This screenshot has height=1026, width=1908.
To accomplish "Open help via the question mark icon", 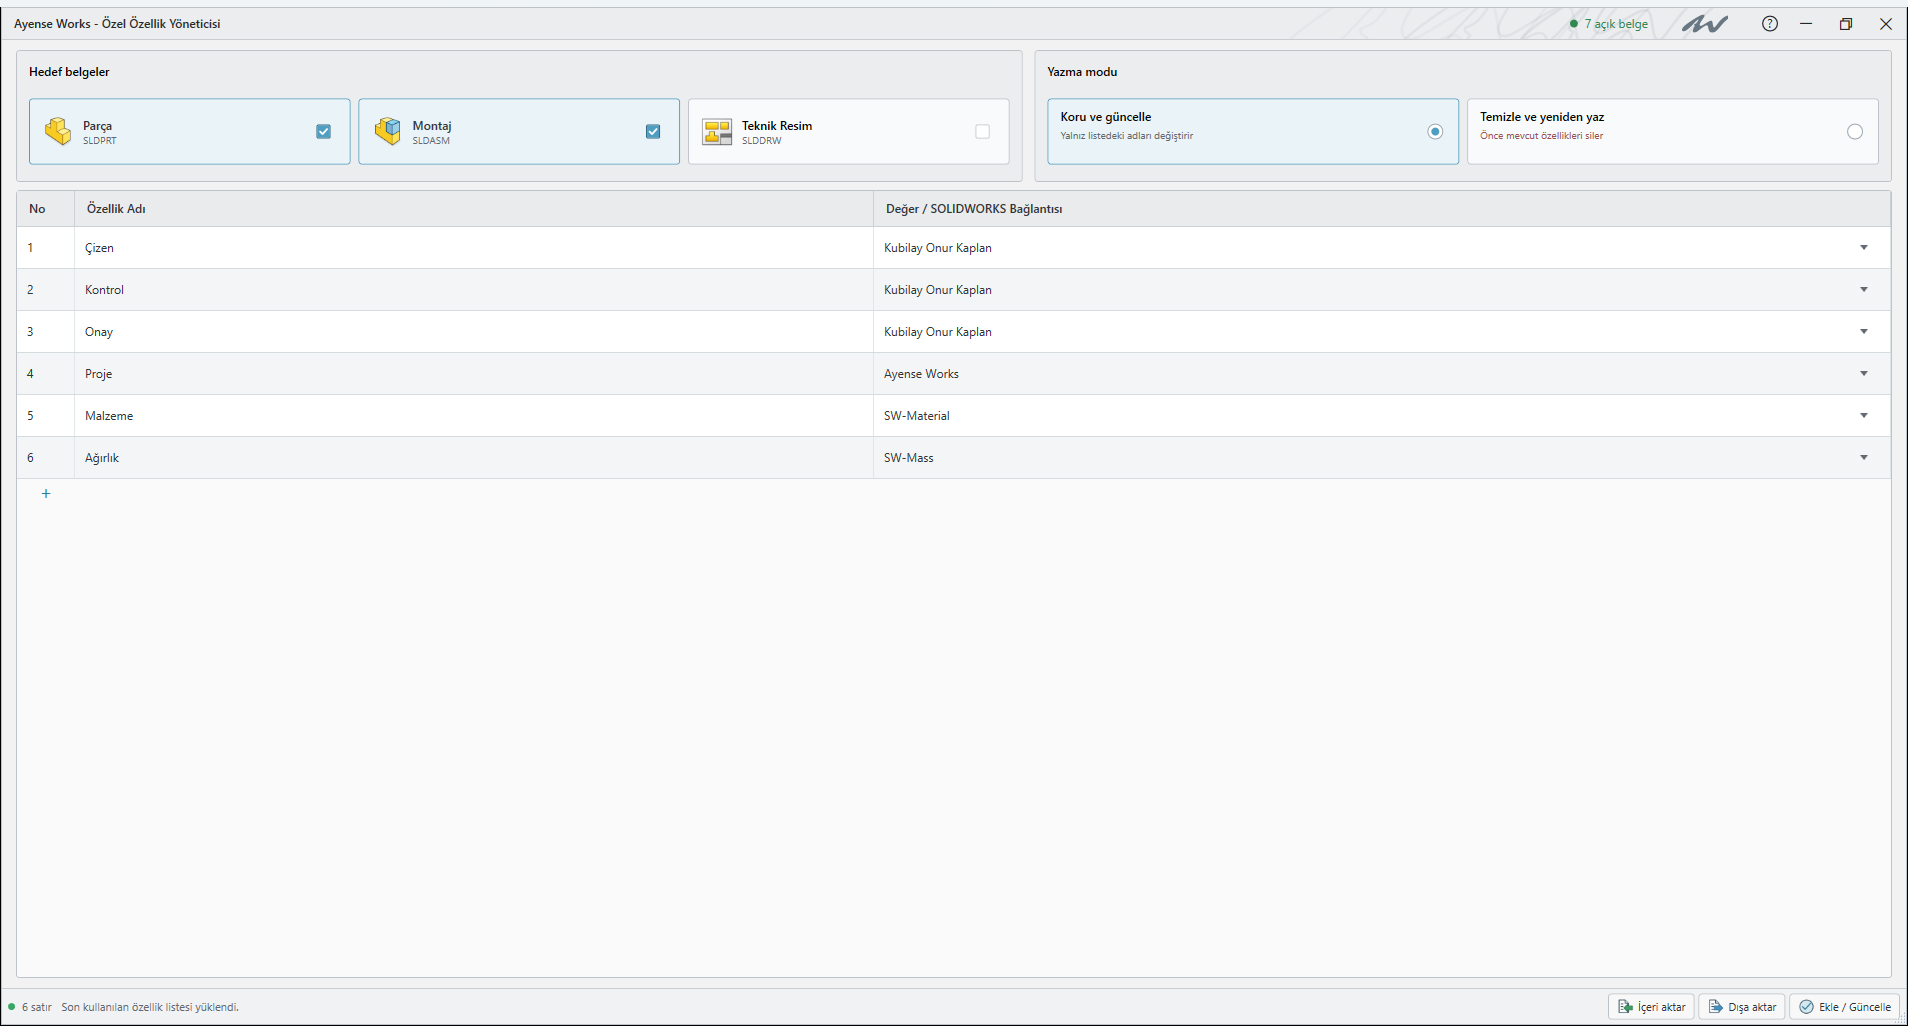I will tap(1770, 24).
